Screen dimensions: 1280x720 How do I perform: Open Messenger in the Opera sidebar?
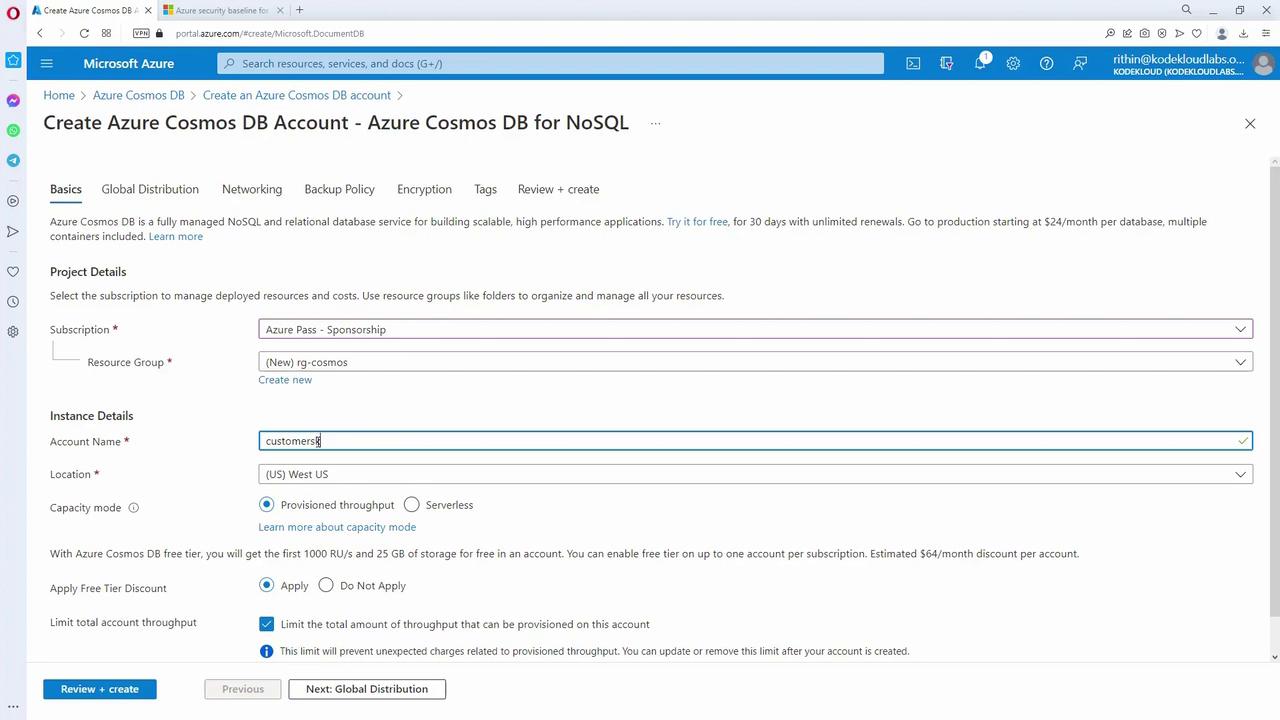[x=13, y=100]
